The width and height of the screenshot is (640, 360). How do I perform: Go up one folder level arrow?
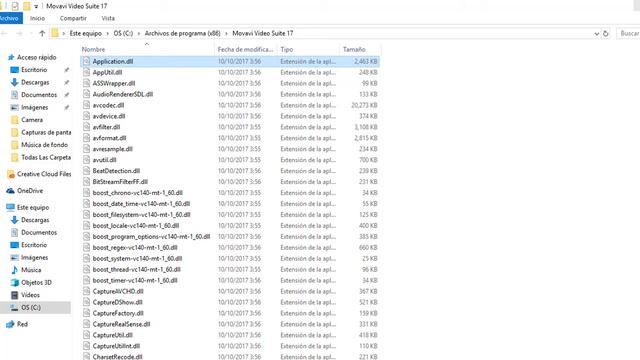(x=42, y=33)
